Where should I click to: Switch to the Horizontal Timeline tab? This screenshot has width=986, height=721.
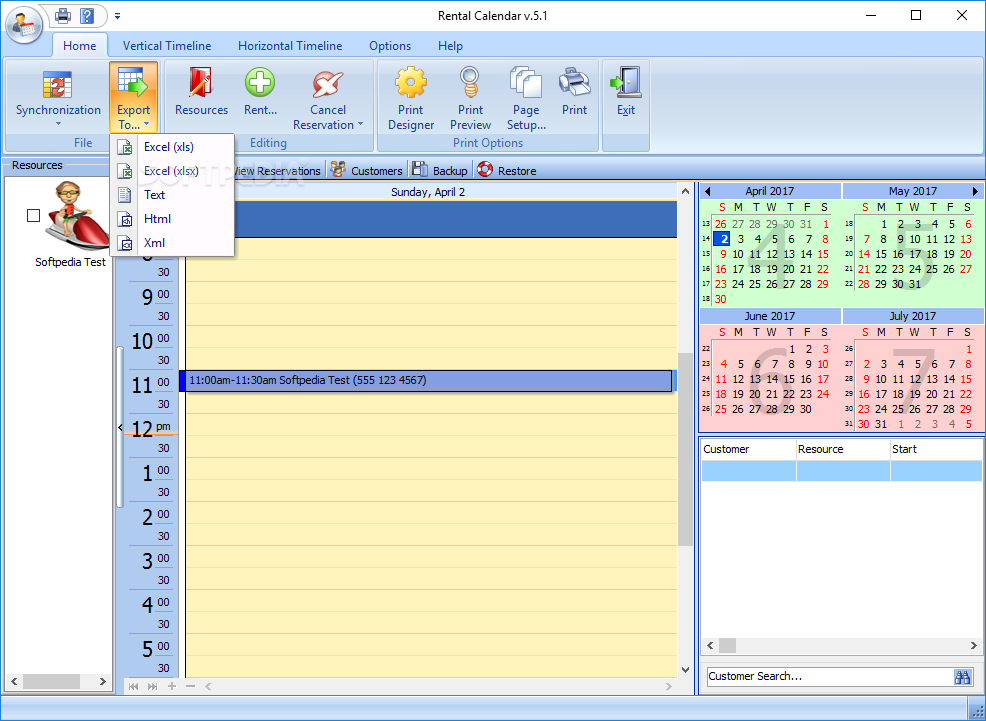[x=290, y=45]
